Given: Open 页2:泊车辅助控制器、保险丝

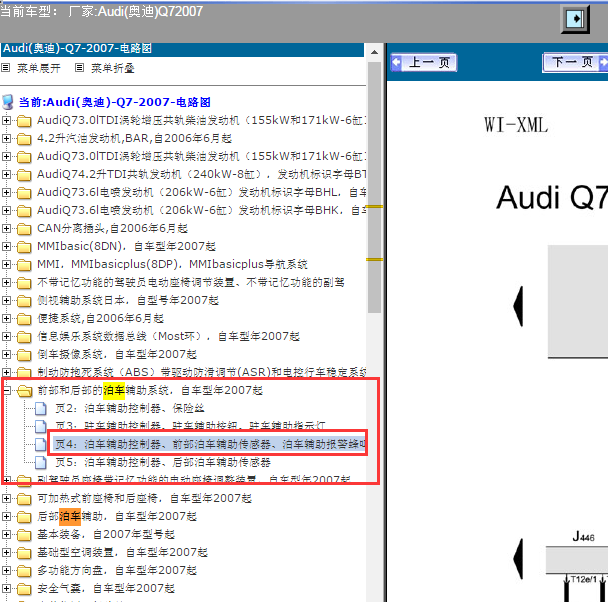Looking at the screenshot, I should 130,408.
